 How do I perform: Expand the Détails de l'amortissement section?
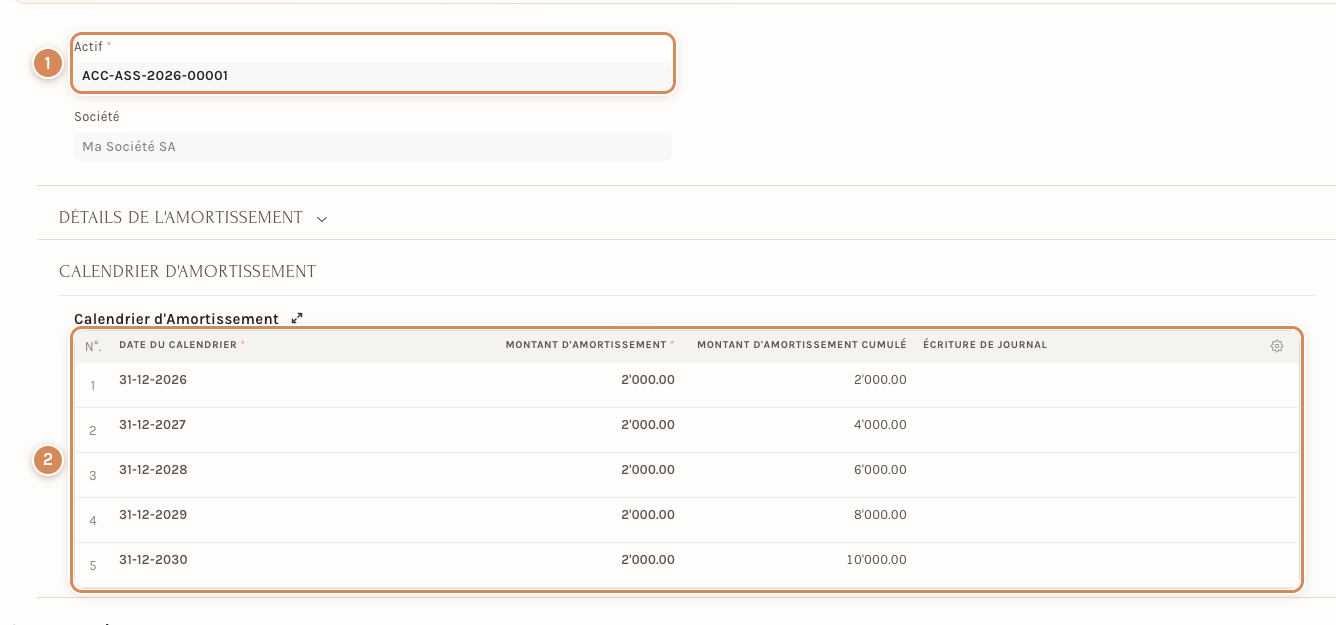193,217
